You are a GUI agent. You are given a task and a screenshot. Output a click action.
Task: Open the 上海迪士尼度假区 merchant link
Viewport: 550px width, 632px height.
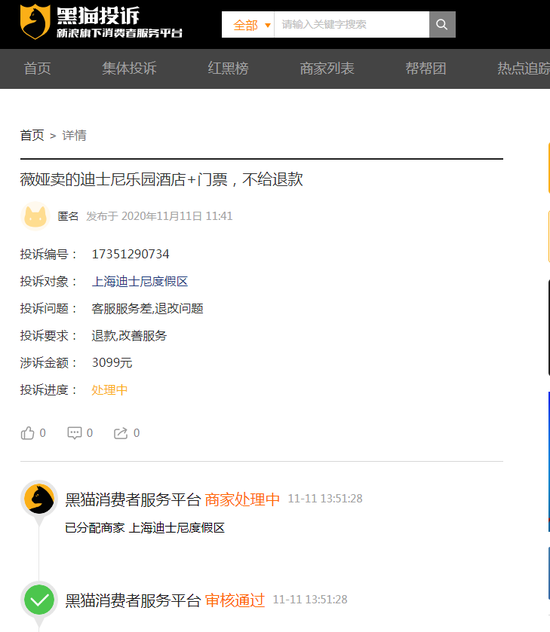click(140, 281)
